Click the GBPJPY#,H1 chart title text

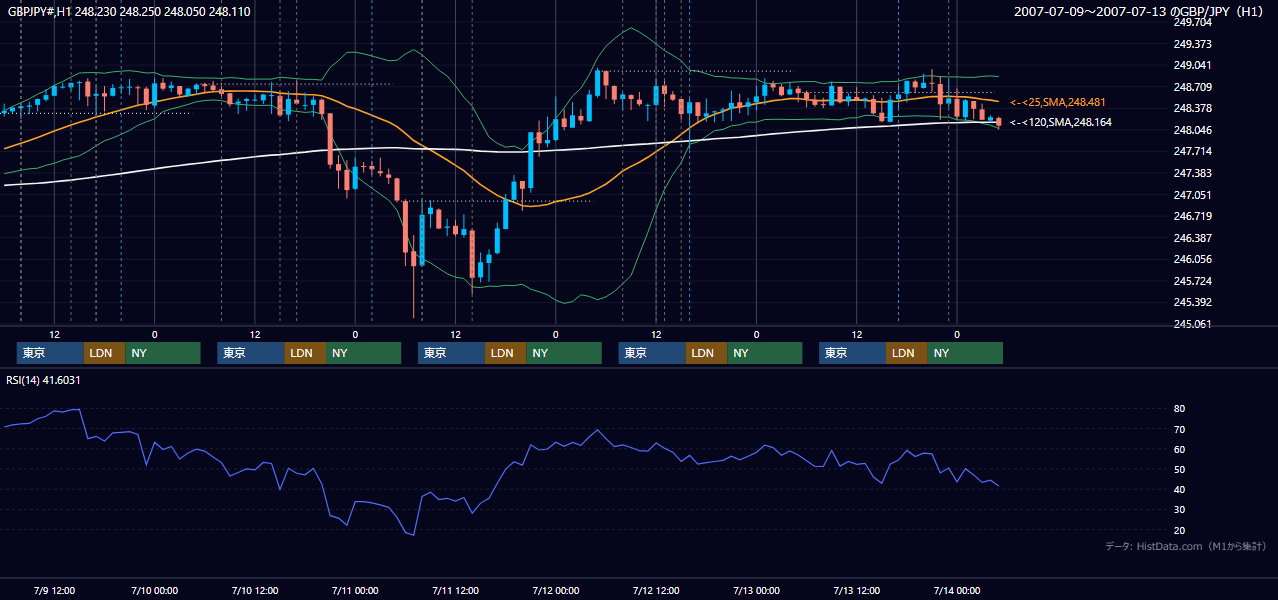pos(130,12)
